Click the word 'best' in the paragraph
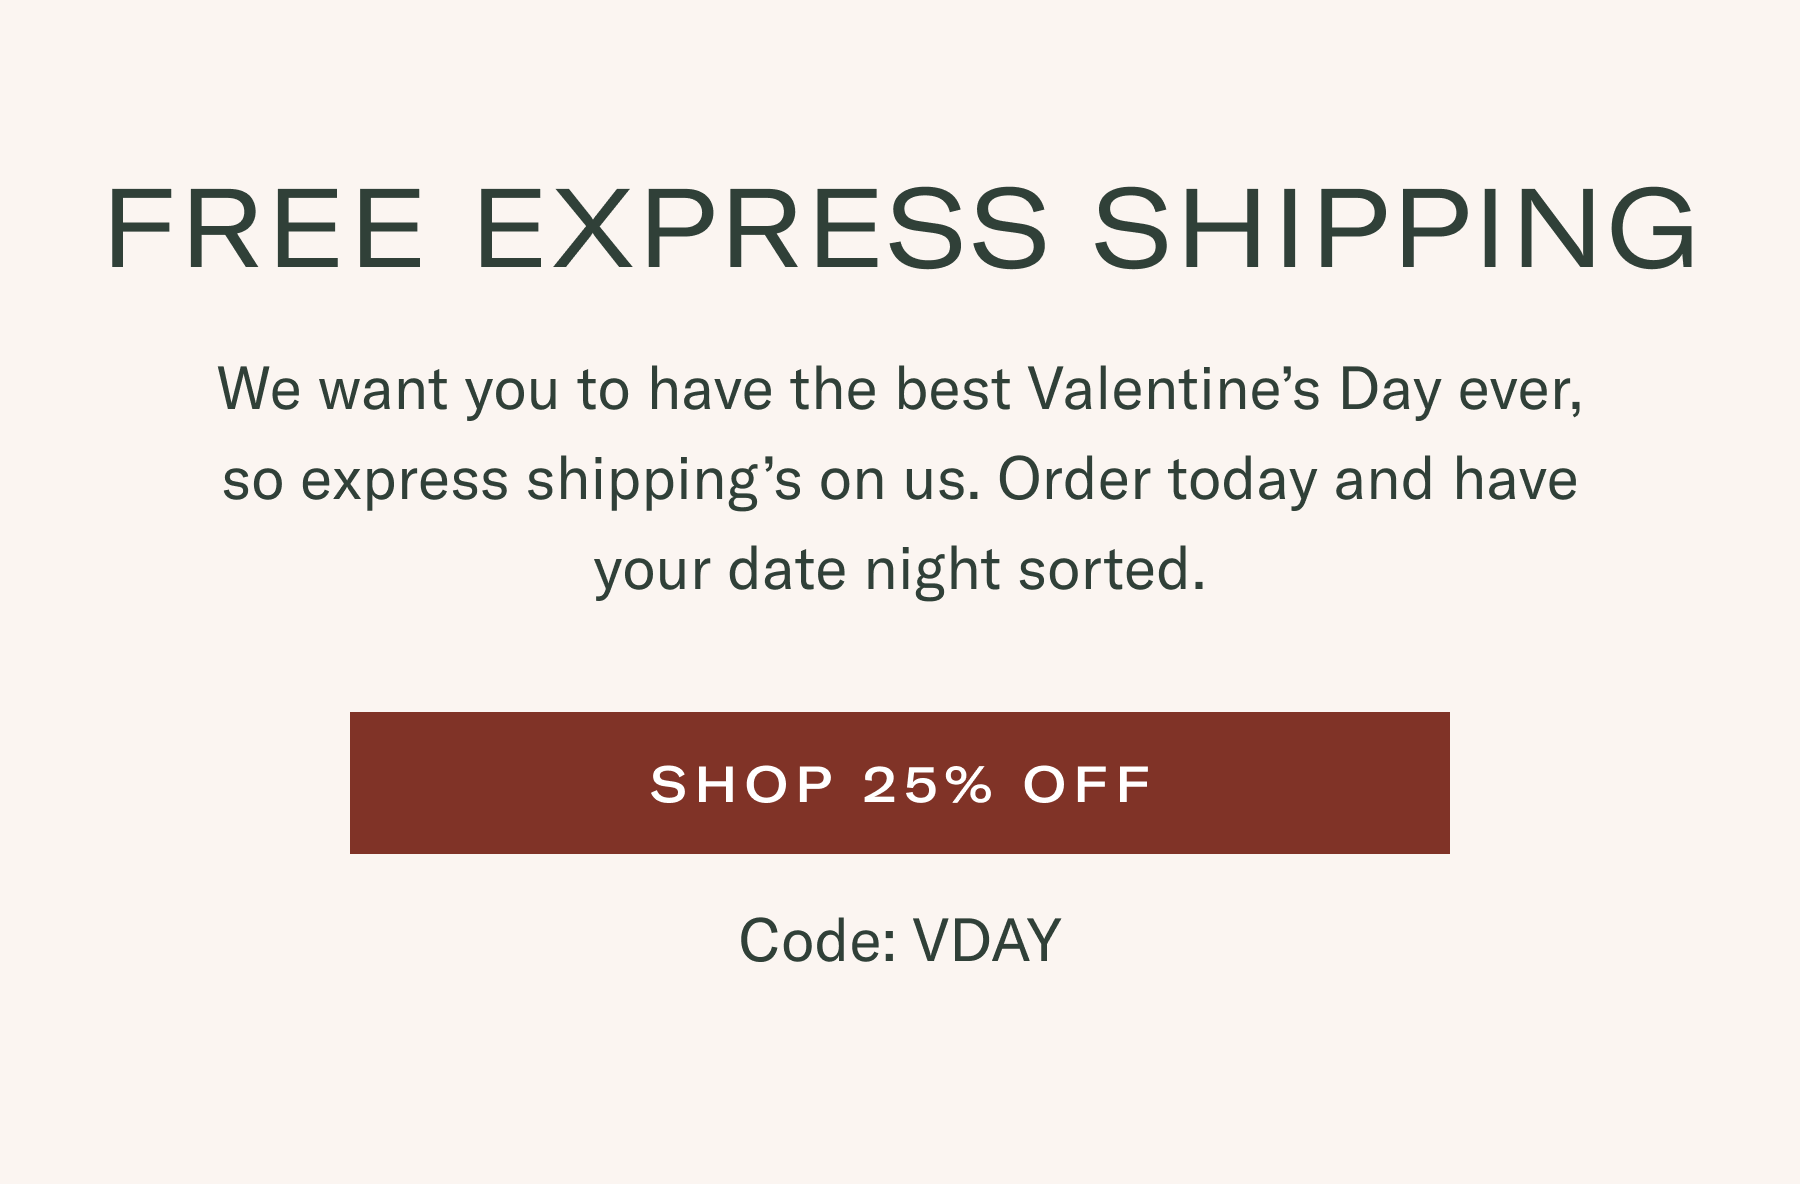Viewport: 1800px width, 1184px height. click(952, 389)
